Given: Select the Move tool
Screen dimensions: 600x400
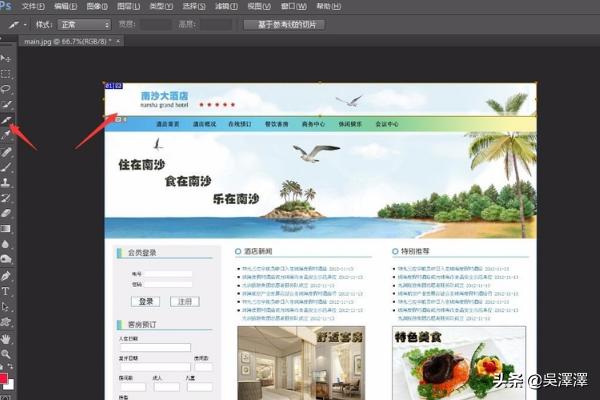Looking at the screenshot, I should click(6, 59).
